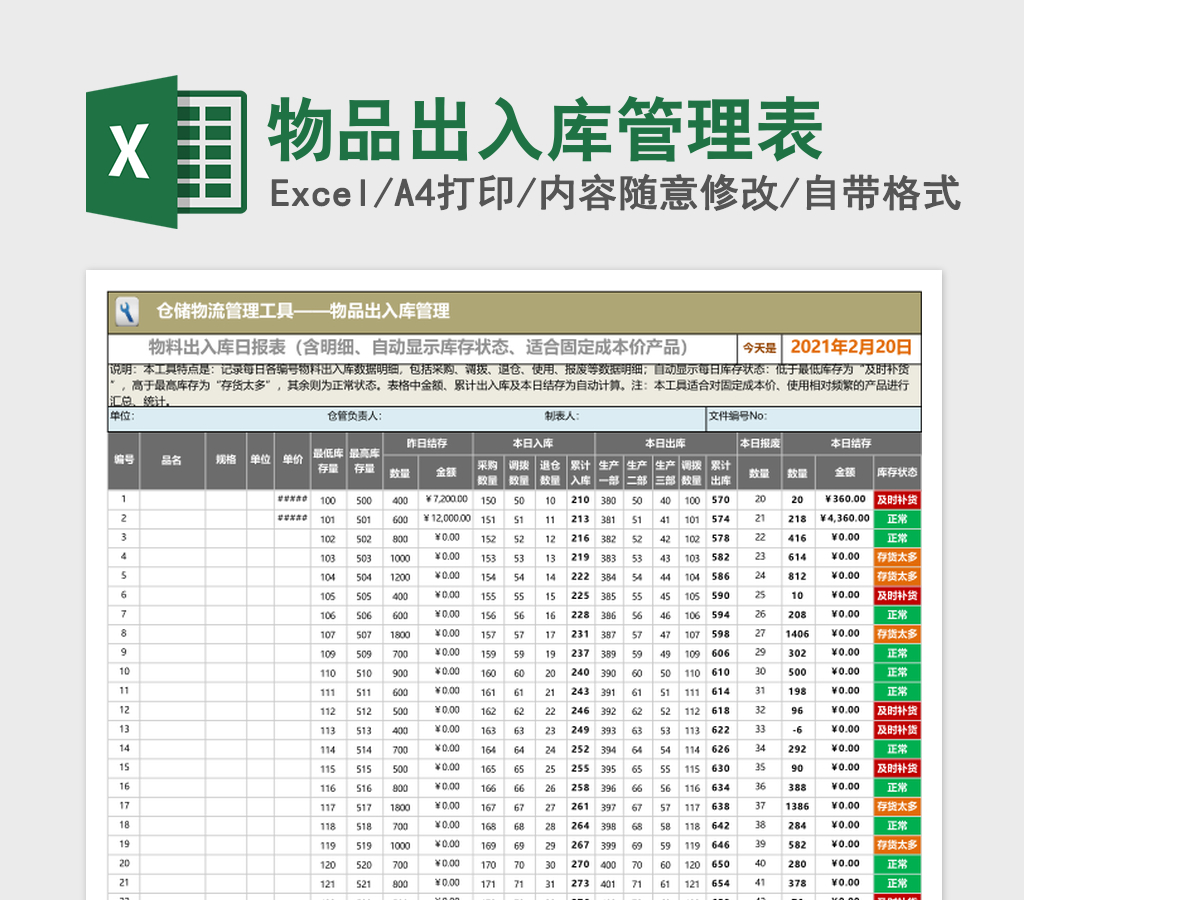1200x900 pixels.
Task: Click the ¥12,000.00 amount cell
Action: point(445,518)
